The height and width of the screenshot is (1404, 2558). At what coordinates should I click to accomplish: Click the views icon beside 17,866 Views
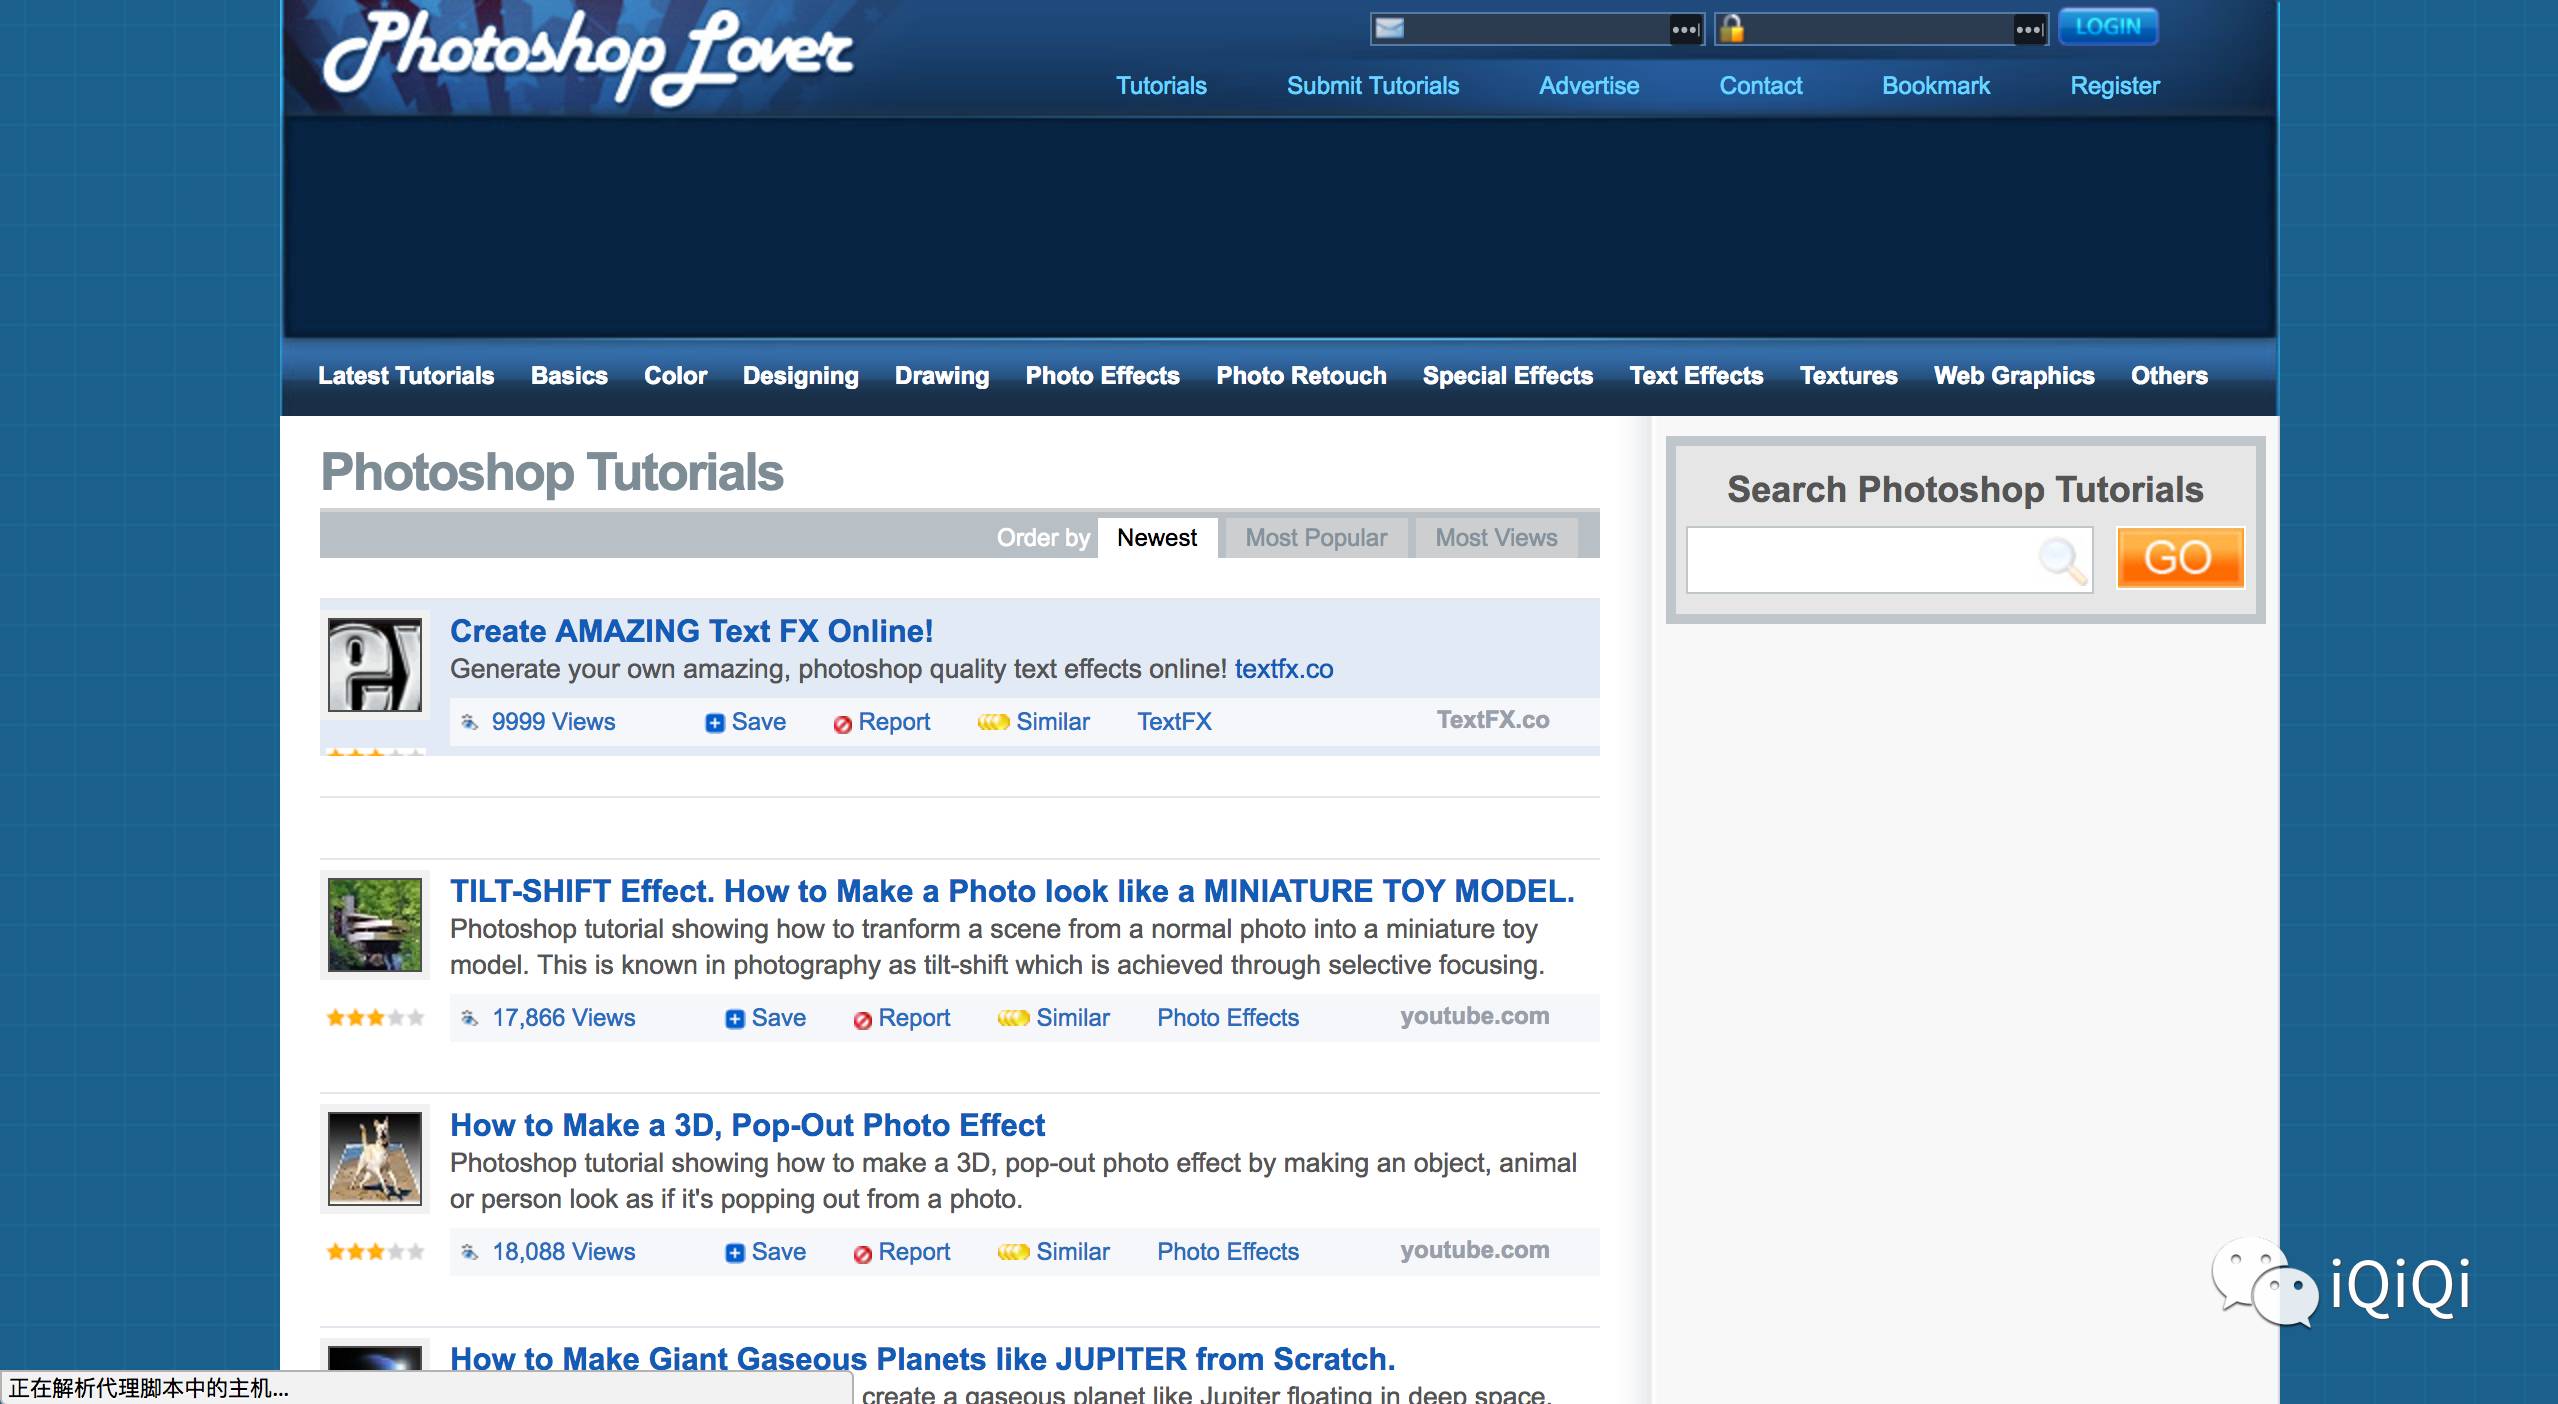pyautogui.click(x=469, y=1017)
